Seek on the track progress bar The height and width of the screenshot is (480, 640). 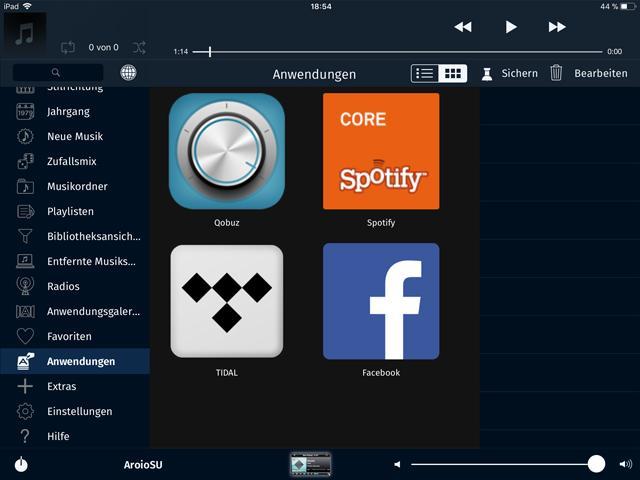[398, 52]
